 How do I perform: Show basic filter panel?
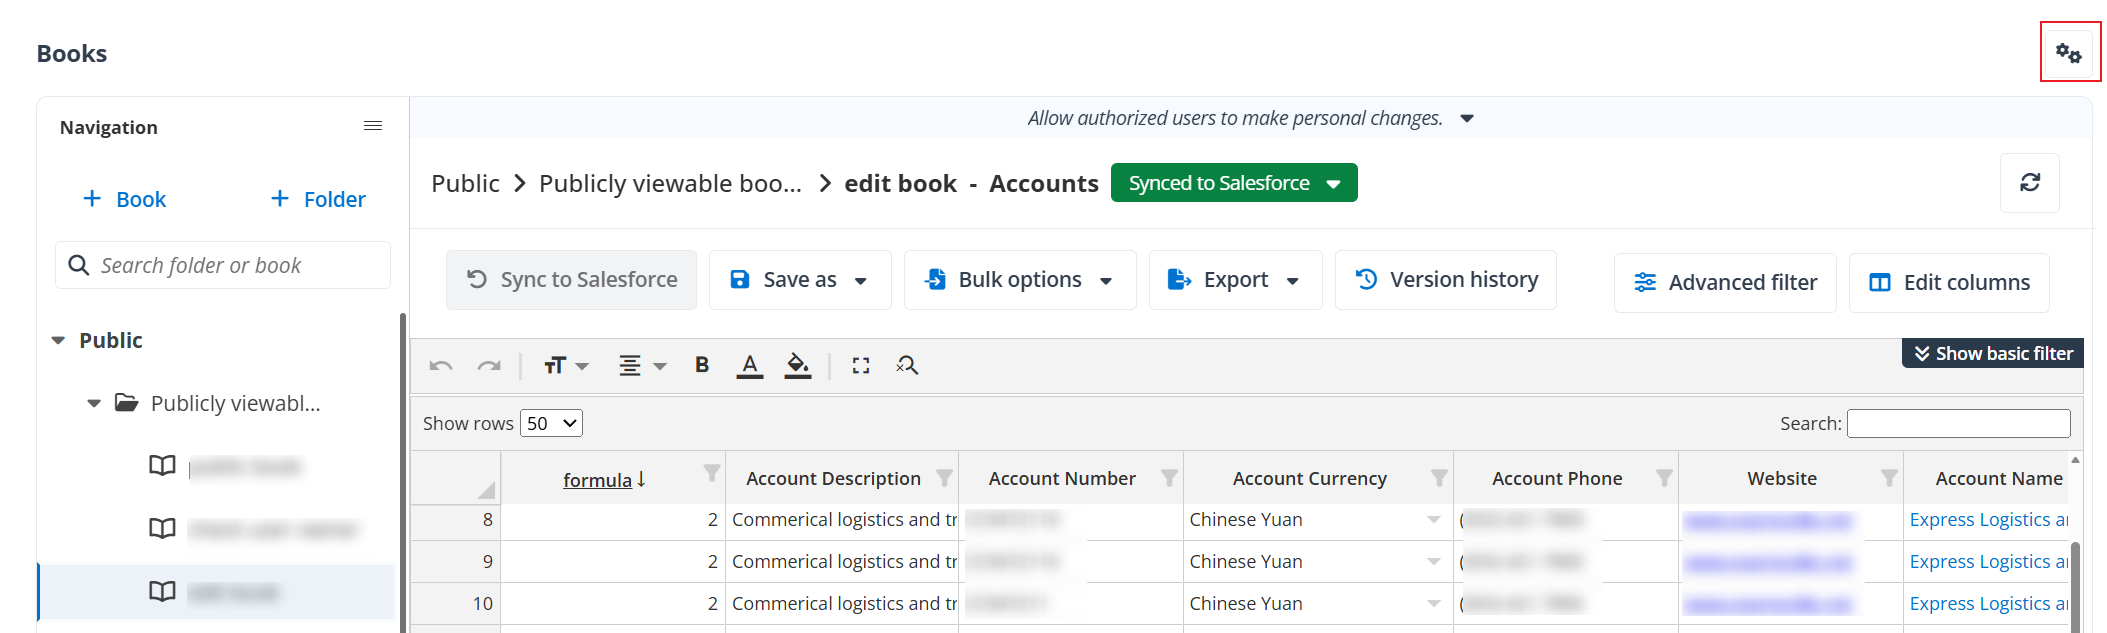[x=1992, y=353]
